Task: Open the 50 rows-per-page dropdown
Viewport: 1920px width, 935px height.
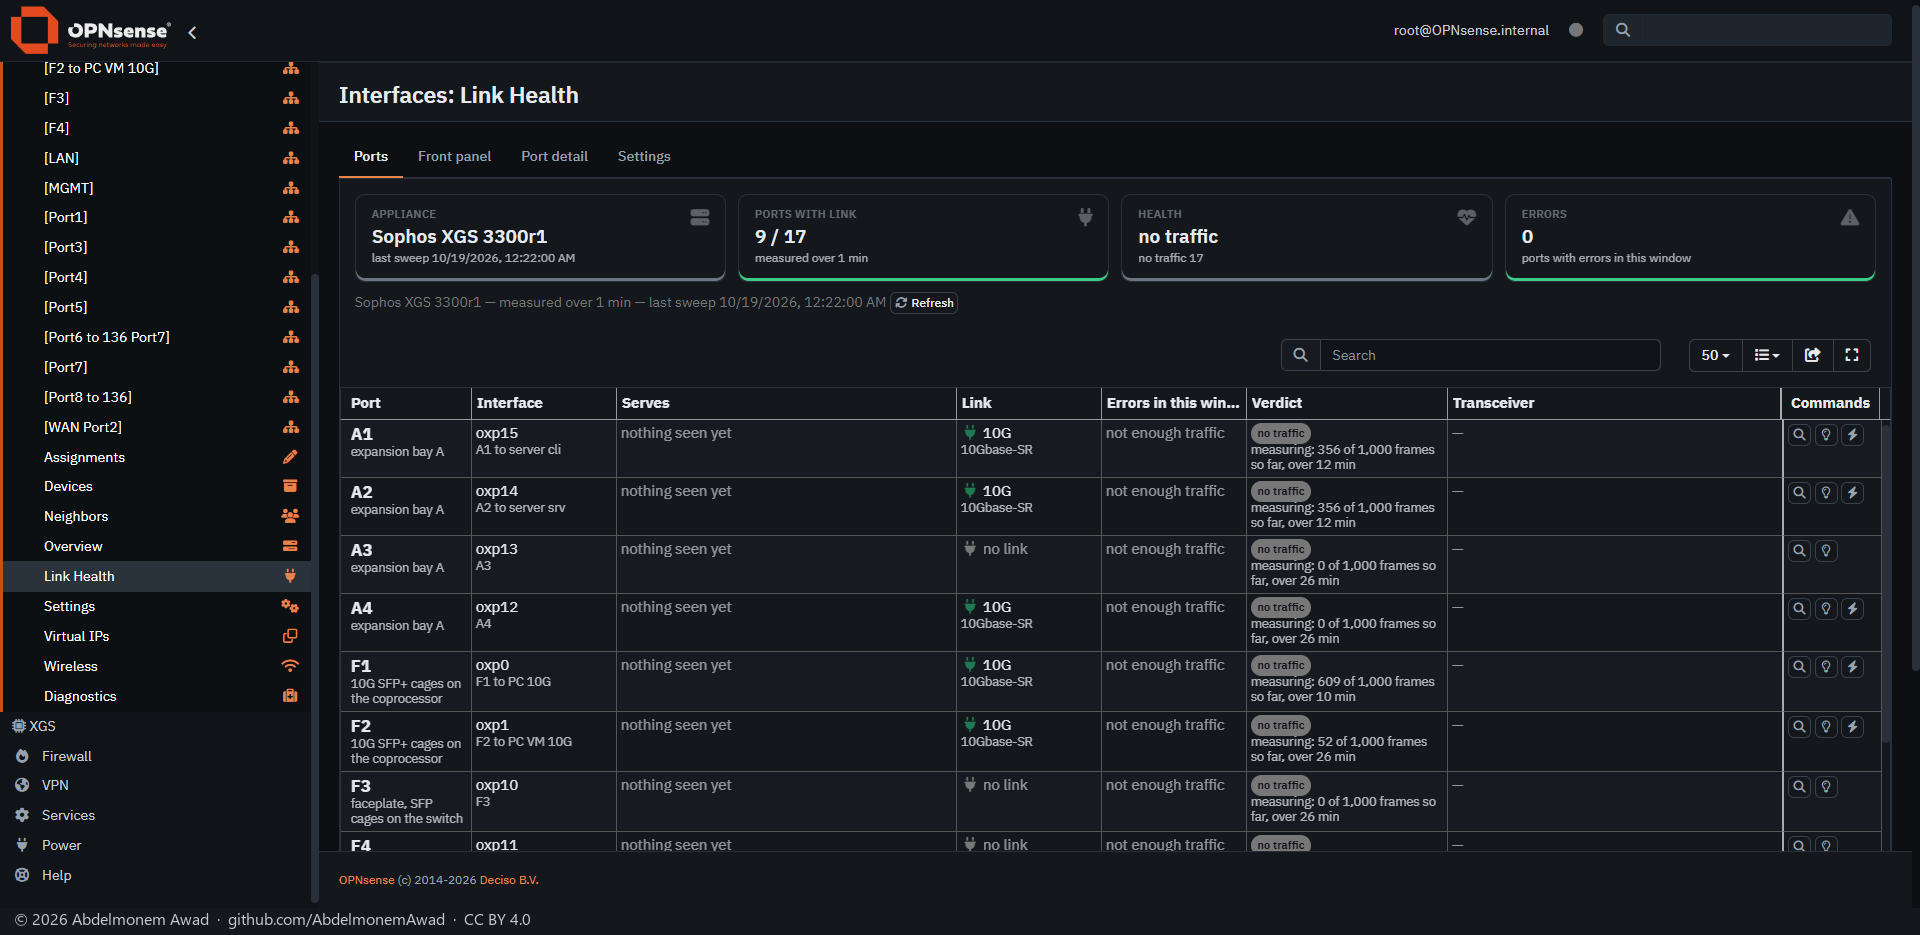Action: tap(1716, 355)
